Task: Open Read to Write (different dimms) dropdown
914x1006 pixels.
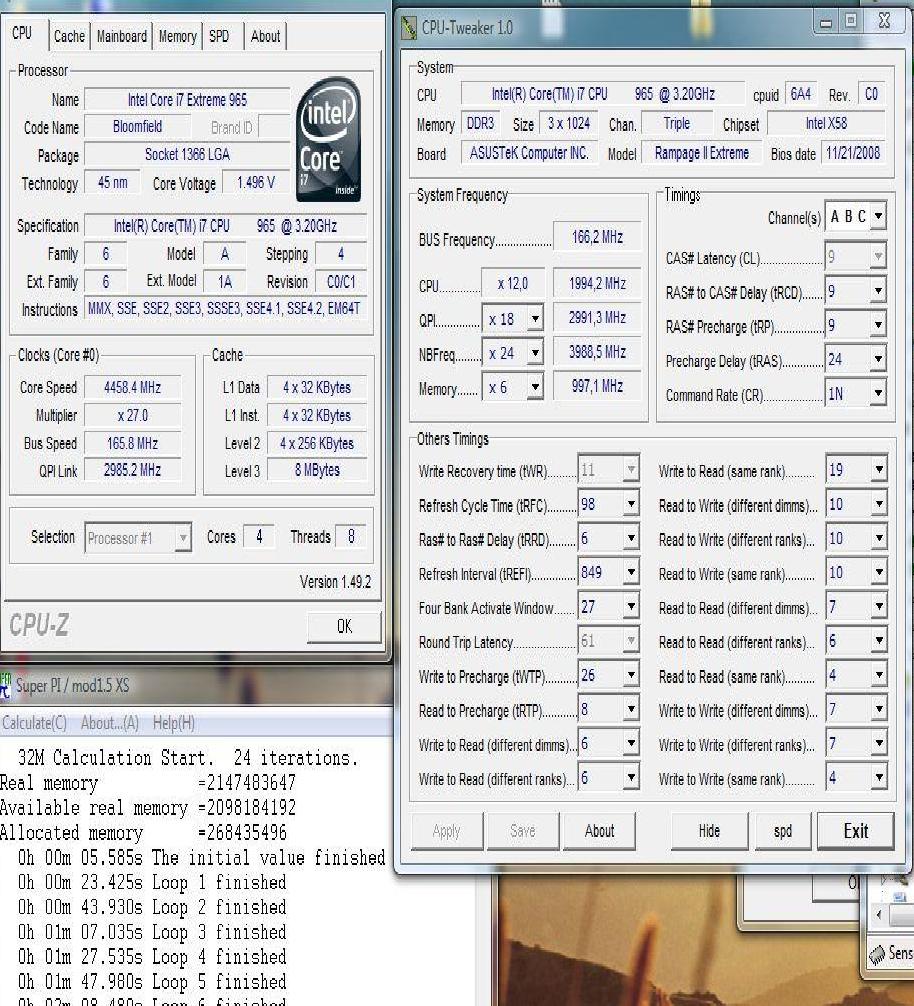Action: point(879,505)
